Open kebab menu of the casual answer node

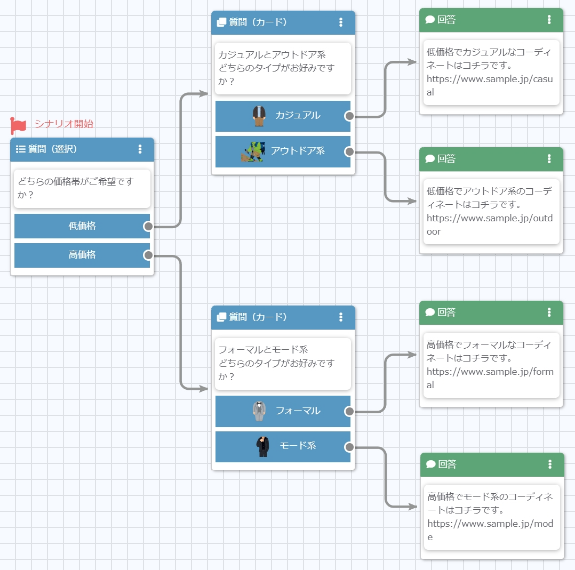pos(549,19)
